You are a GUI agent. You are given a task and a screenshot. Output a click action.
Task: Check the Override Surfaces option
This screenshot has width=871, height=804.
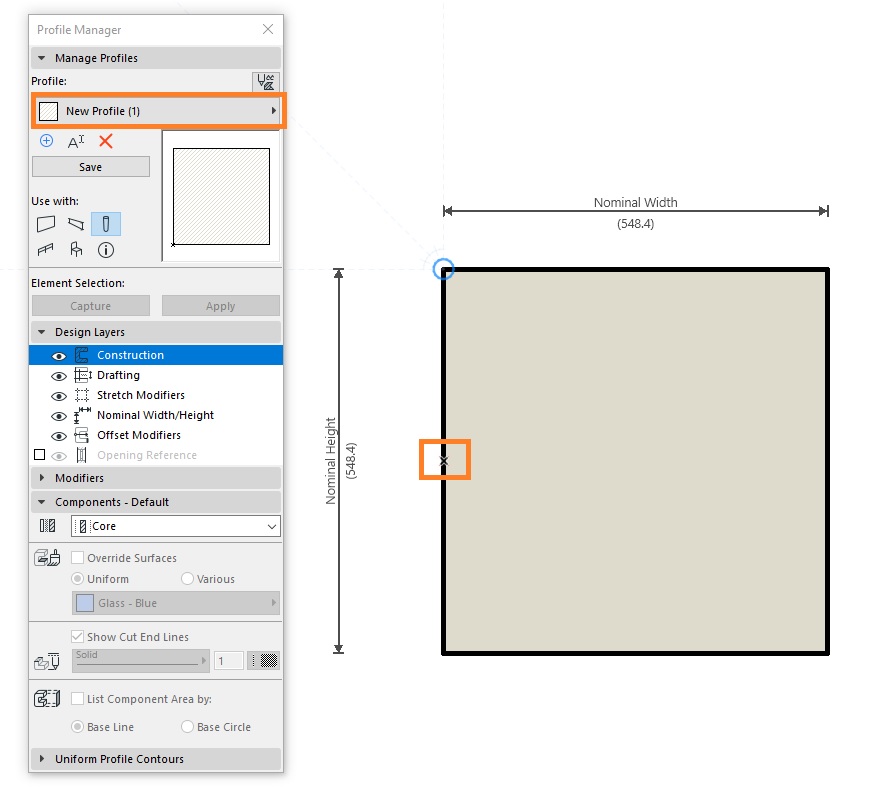coord(78,558)
